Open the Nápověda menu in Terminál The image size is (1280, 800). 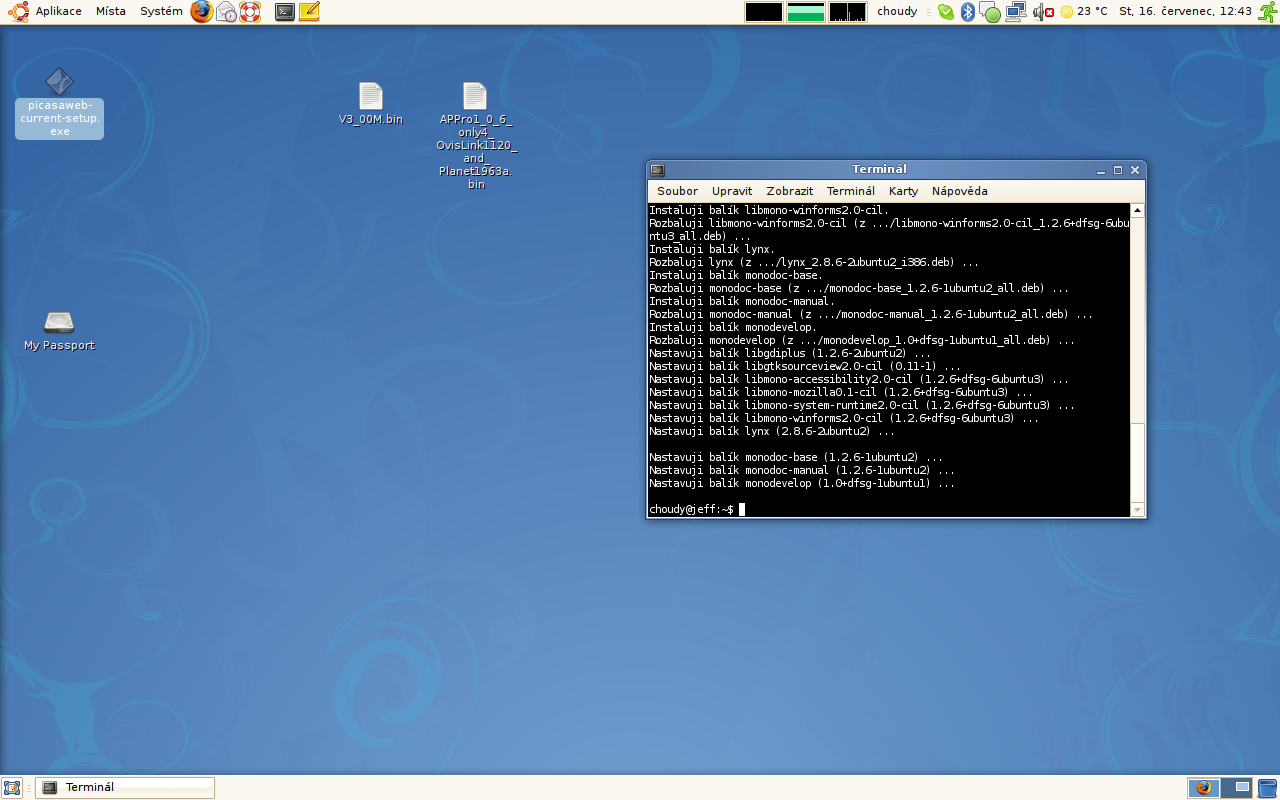959,191
